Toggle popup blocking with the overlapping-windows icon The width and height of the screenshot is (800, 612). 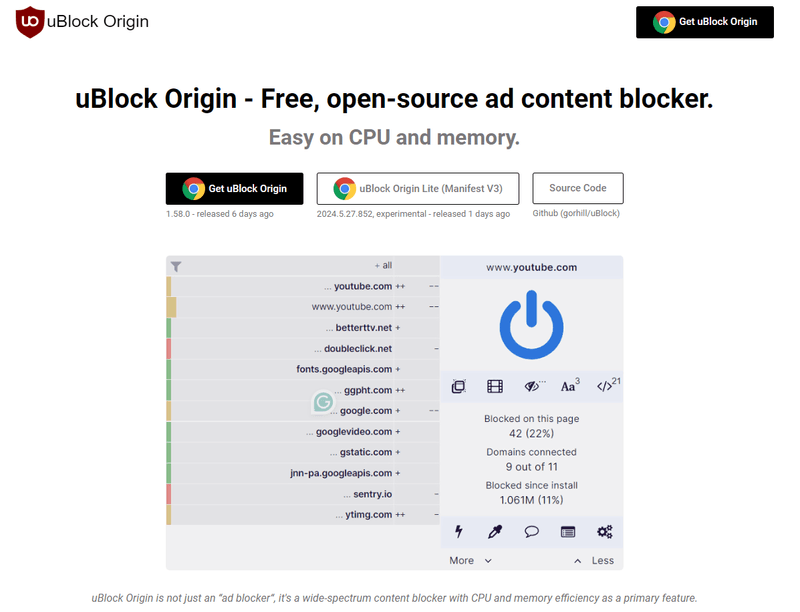click(x=458, y=384)
